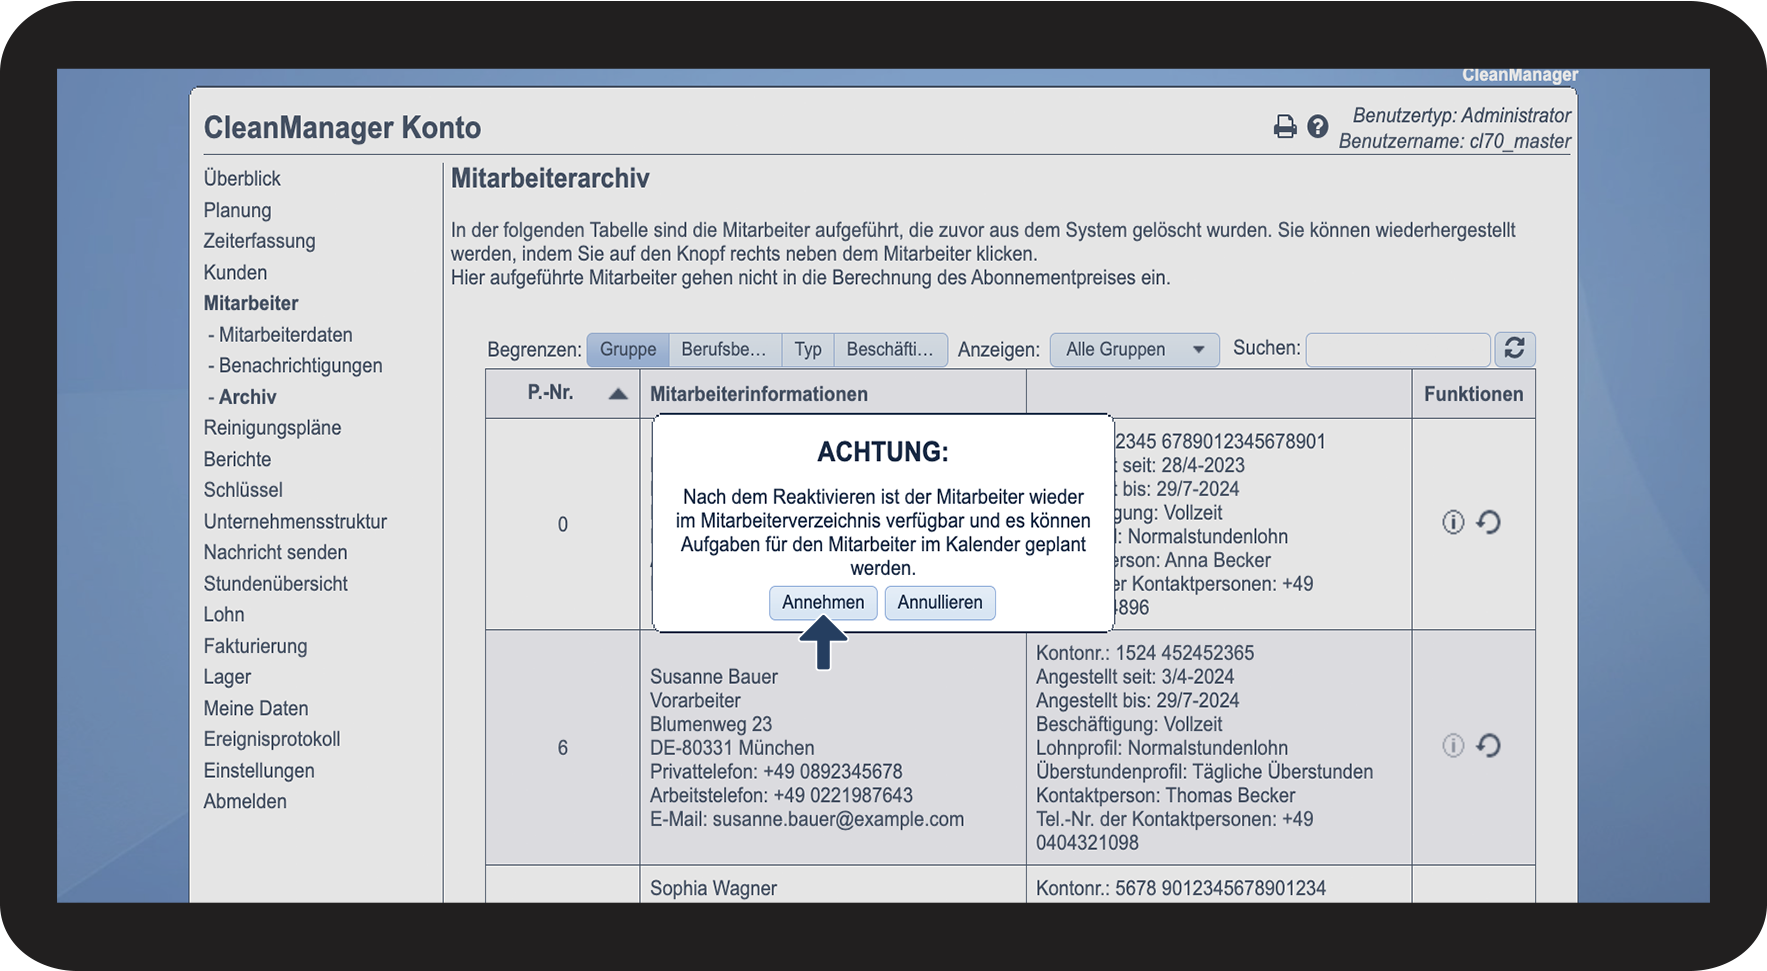Switch filter to Berufsbe… option
The image size is (1767, 971).
point(724,350)
